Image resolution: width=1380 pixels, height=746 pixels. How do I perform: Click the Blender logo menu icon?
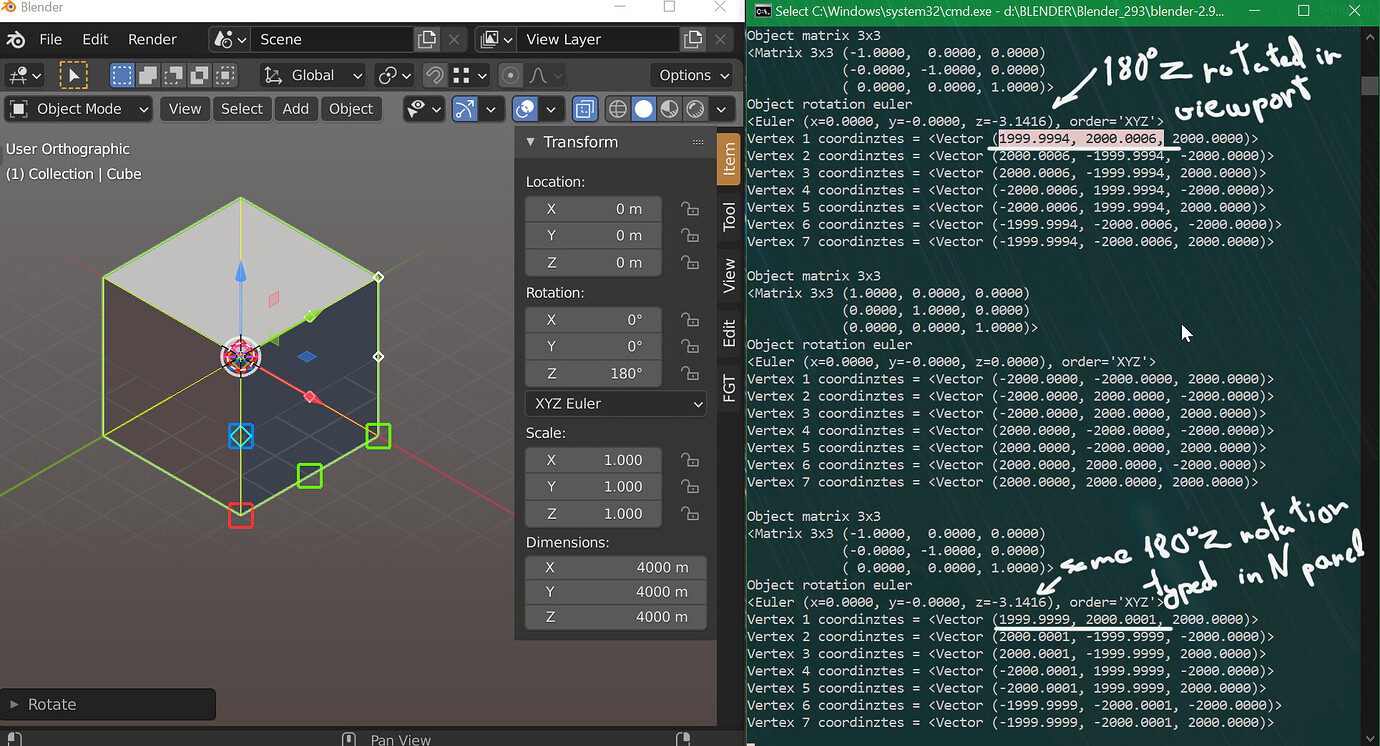16,40
